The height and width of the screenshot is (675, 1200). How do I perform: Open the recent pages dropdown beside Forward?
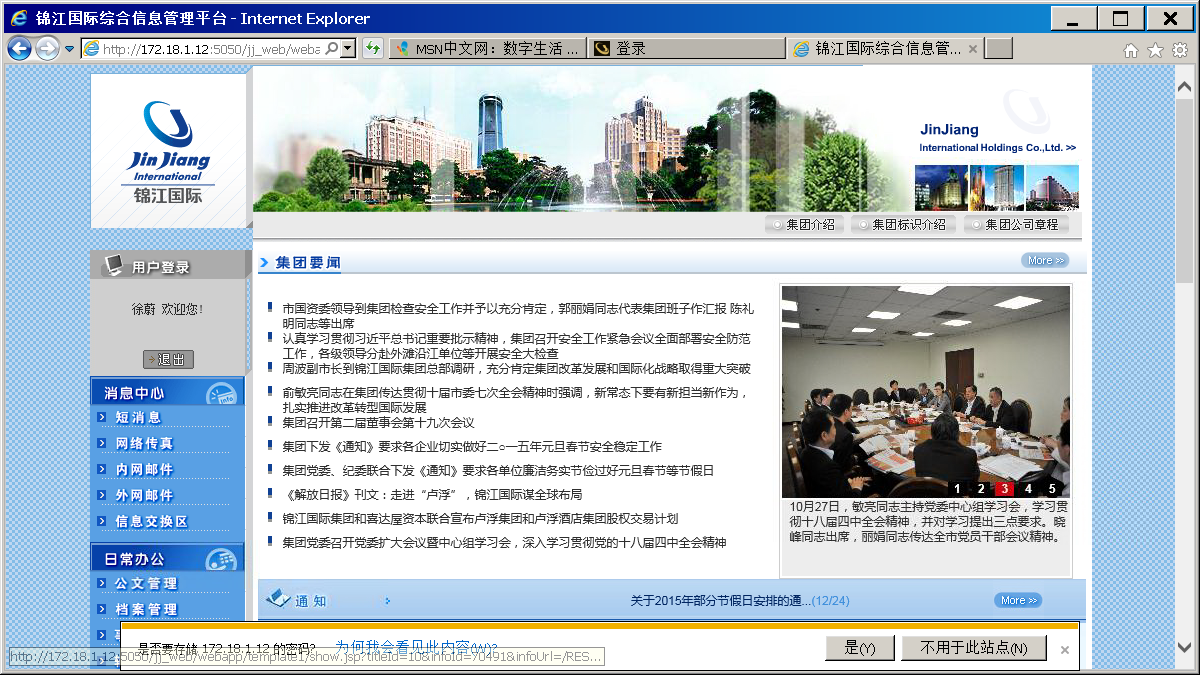[x=70, y=48]
